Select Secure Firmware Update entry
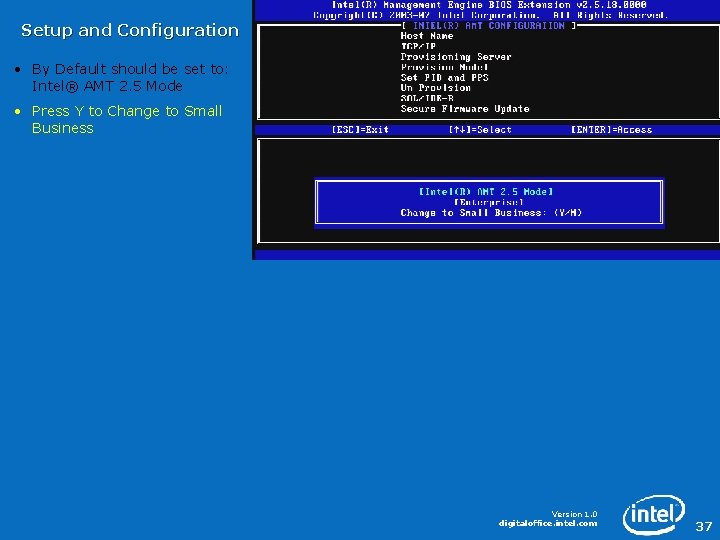 pos(465,109)
